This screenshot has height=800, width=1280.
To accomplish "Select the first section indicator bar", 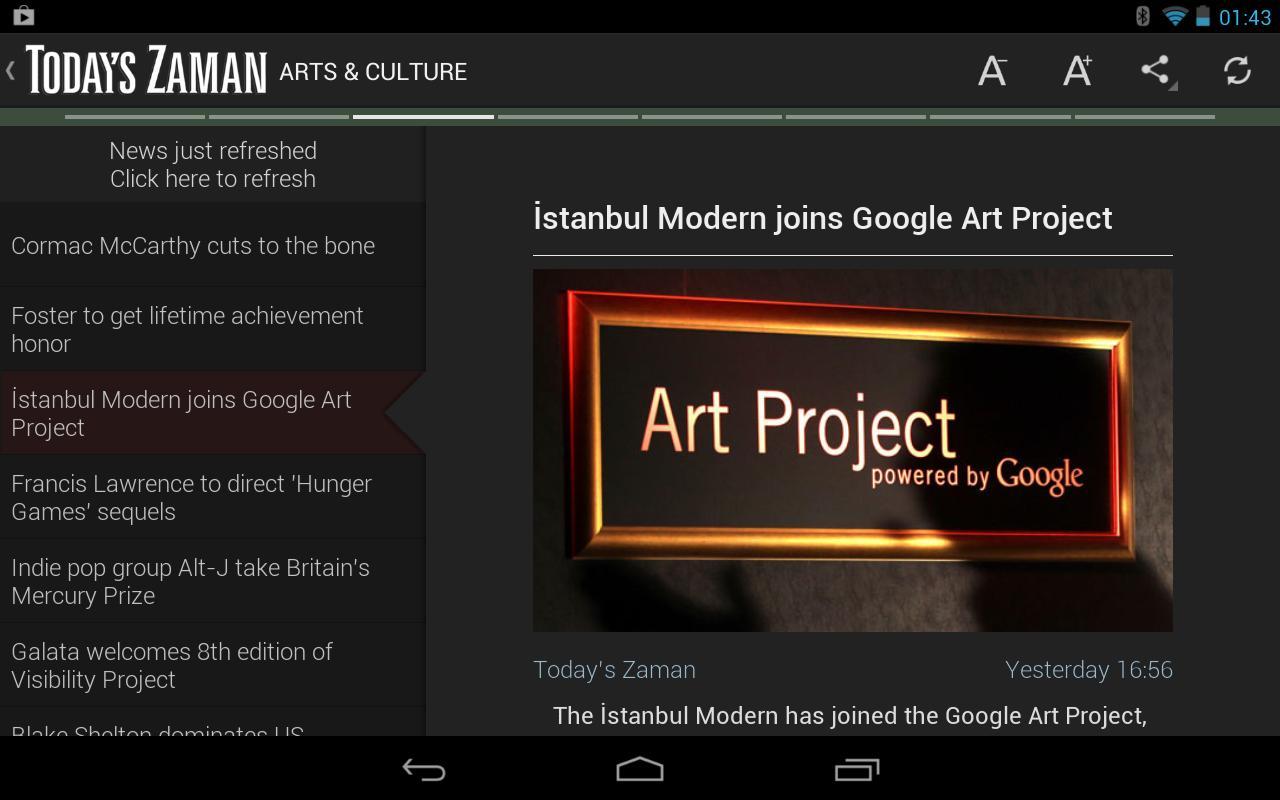I will [x=134, y=117].
